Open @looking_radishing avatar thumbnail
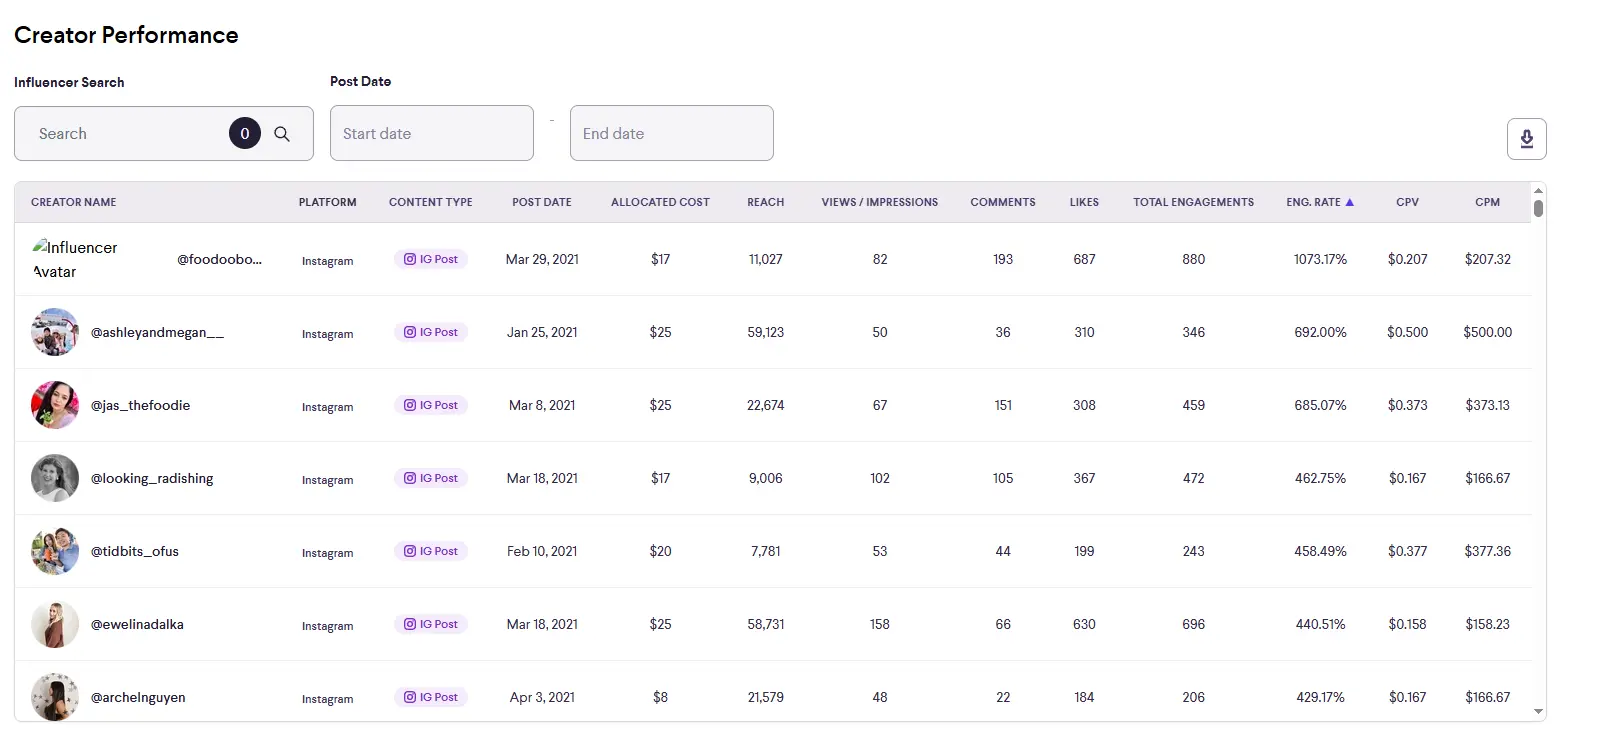The height and width of the screenshot is (740, 1604). (x=55, y=478)
